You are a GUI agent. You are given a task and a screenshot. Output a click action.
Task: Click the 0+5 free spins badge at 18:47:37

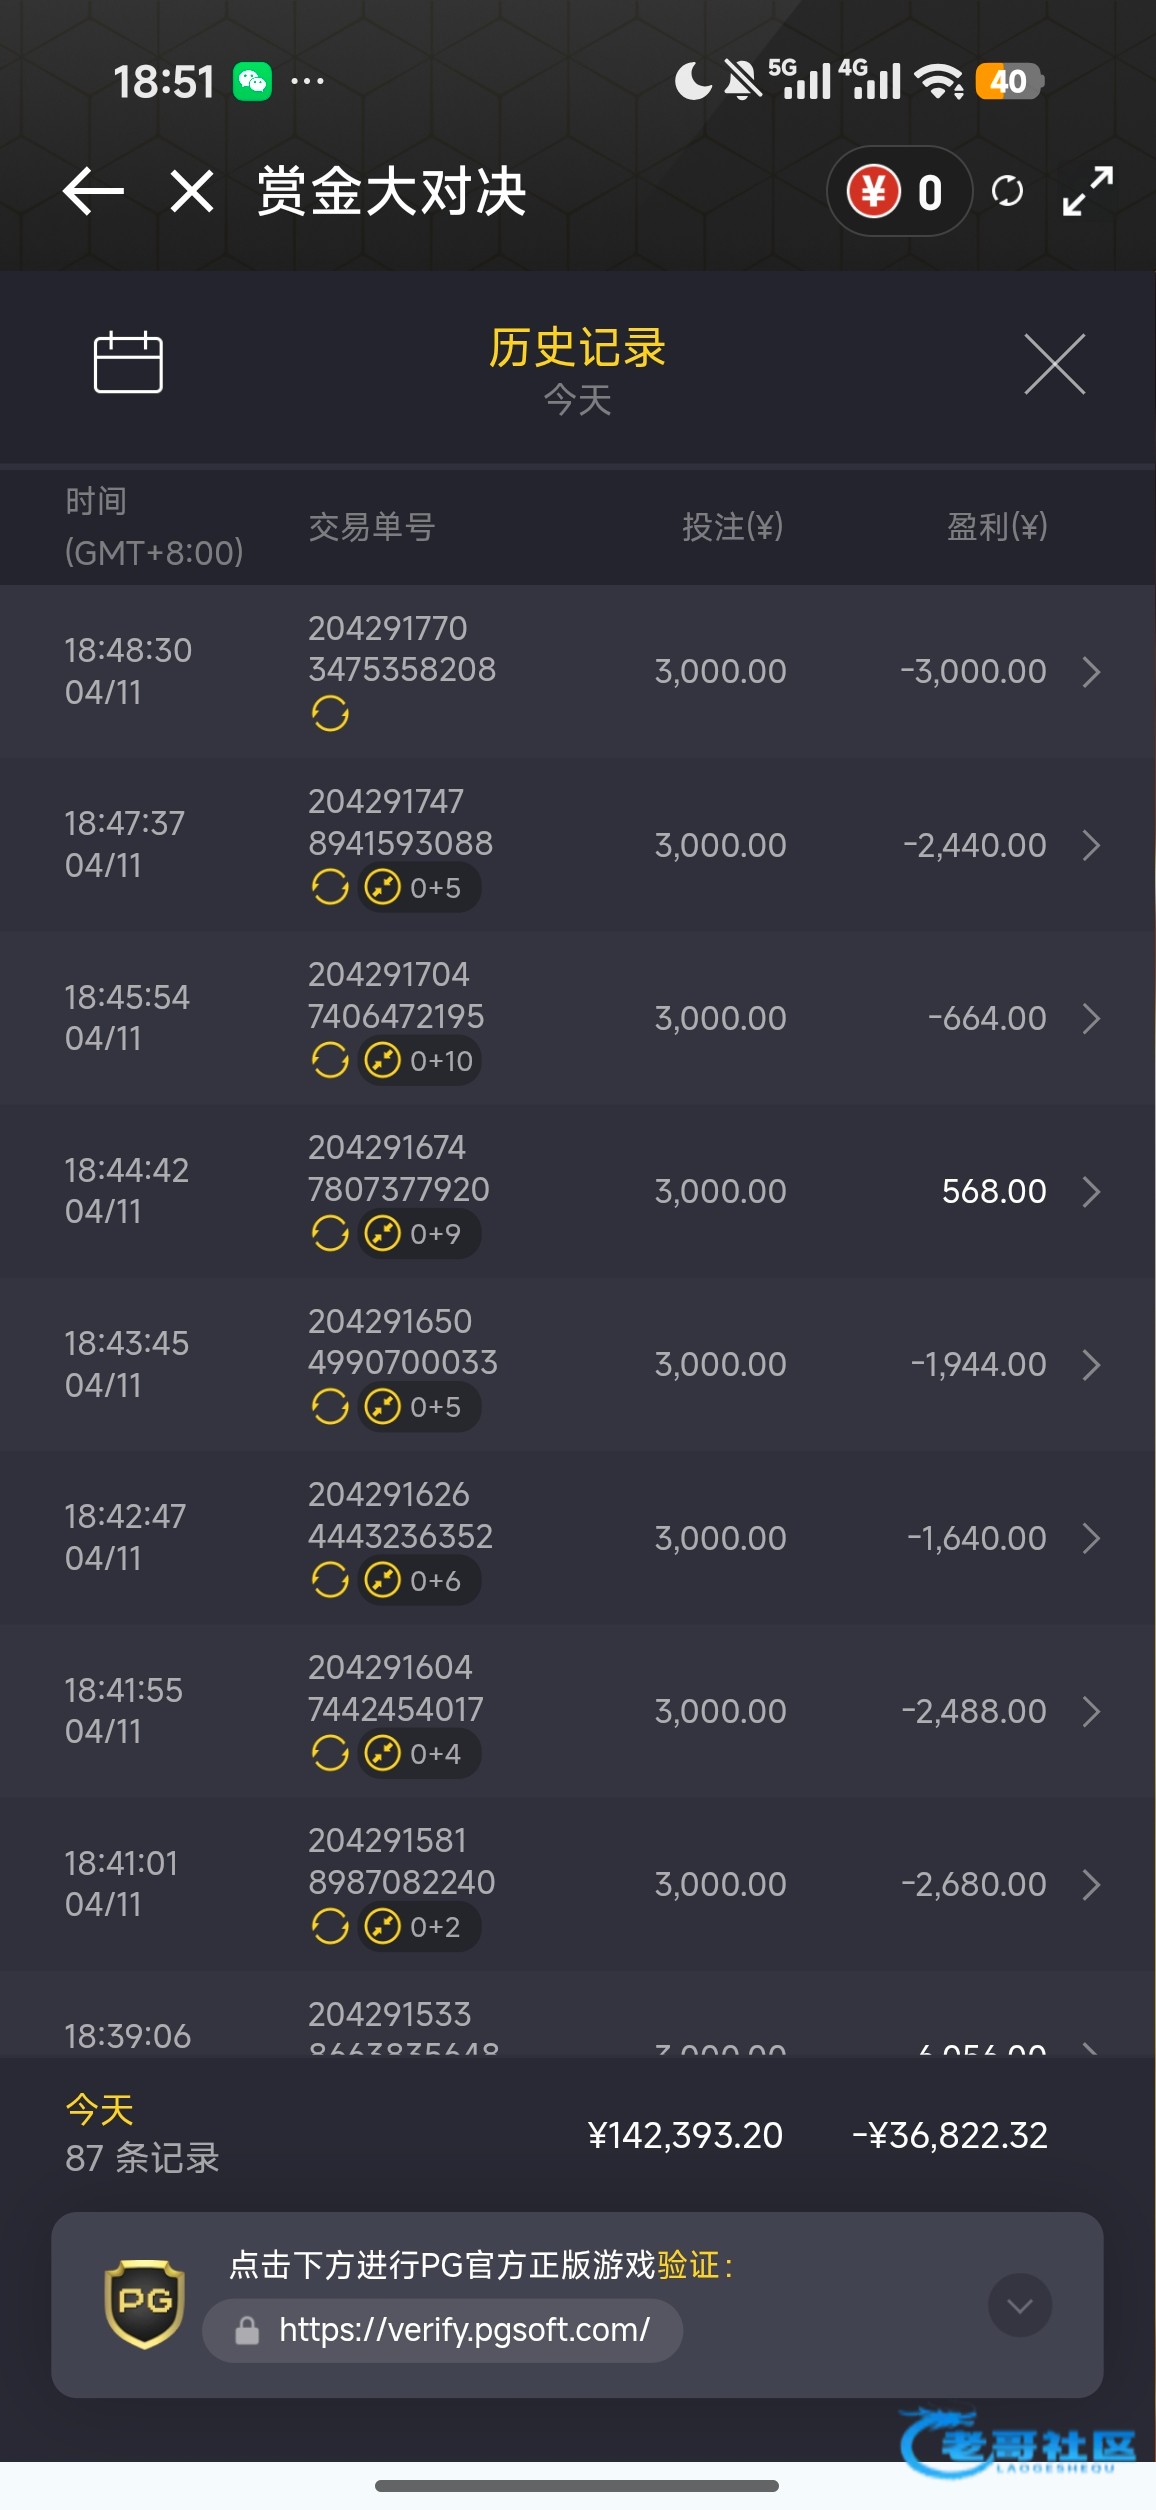(x=420, y=887)
